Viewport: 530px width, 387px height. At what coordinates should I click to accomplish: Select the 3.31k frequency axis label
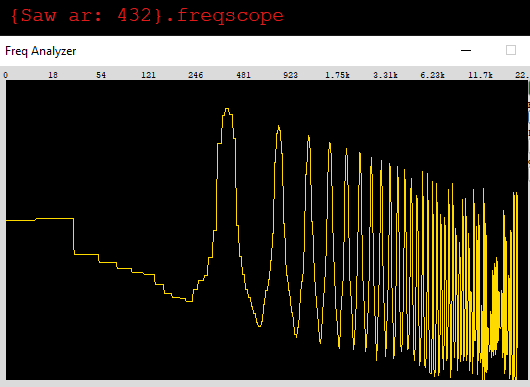[x=385, y=75]
